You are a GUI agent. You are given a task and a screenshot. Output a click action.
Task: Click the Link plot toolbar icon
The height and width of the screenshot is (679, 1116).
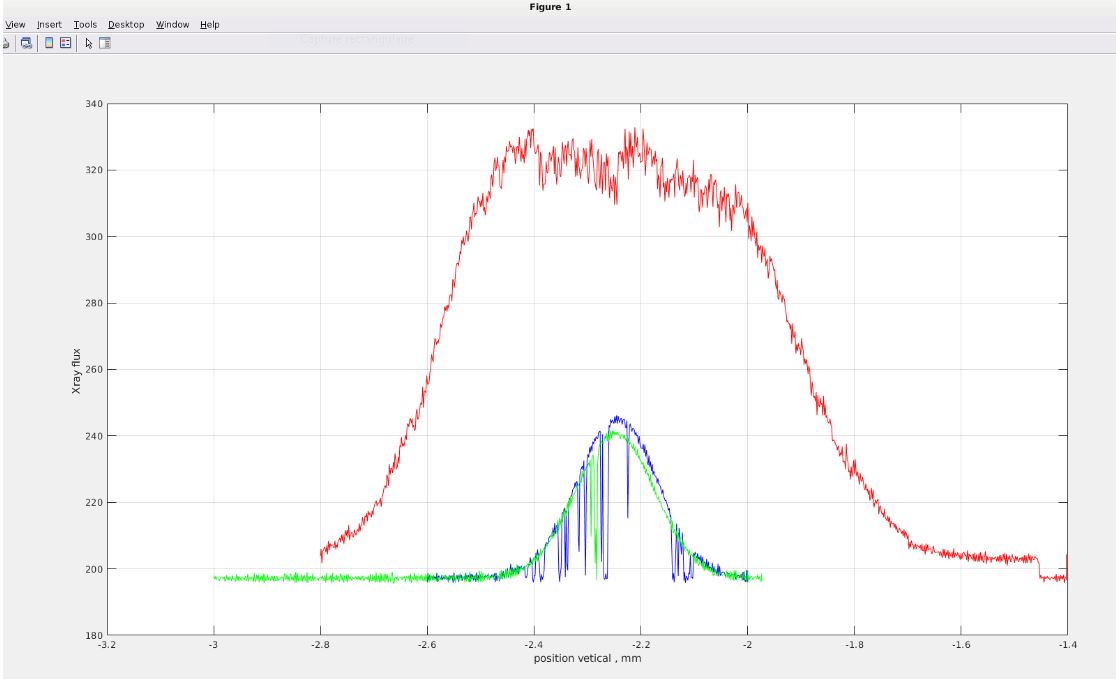pyautogui.click(x=27, y=43)
